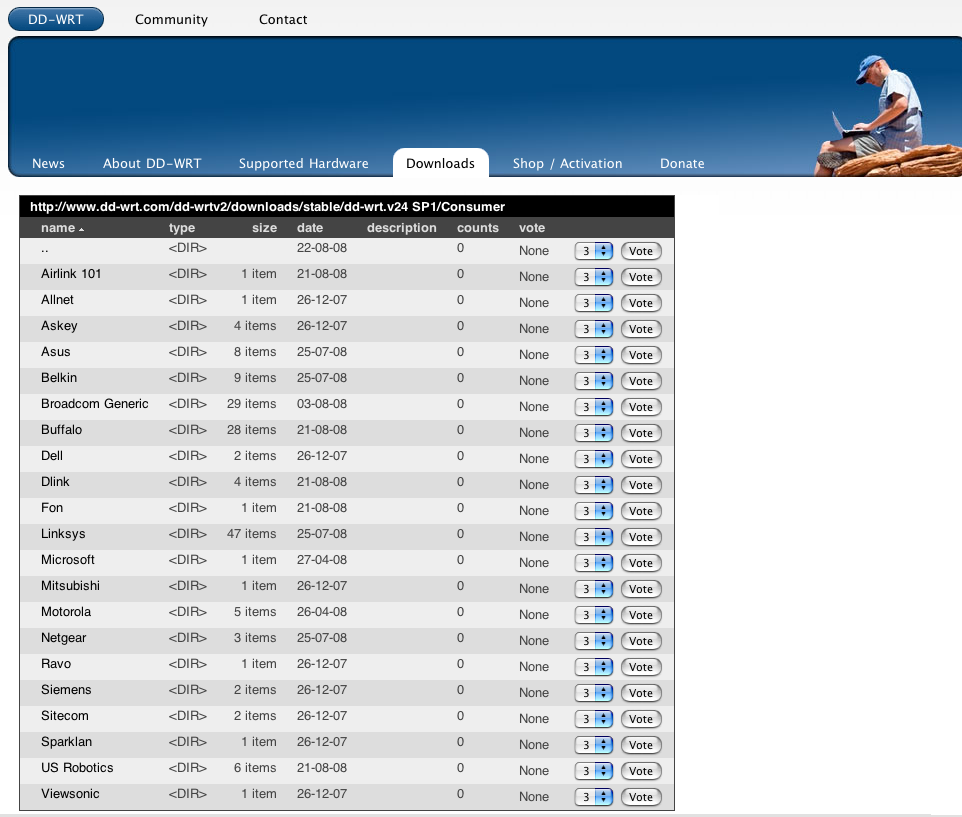This screenshot has width=962, height=817.
Task: Open rating dropdown in Asus row
Action: coord(593,355)
